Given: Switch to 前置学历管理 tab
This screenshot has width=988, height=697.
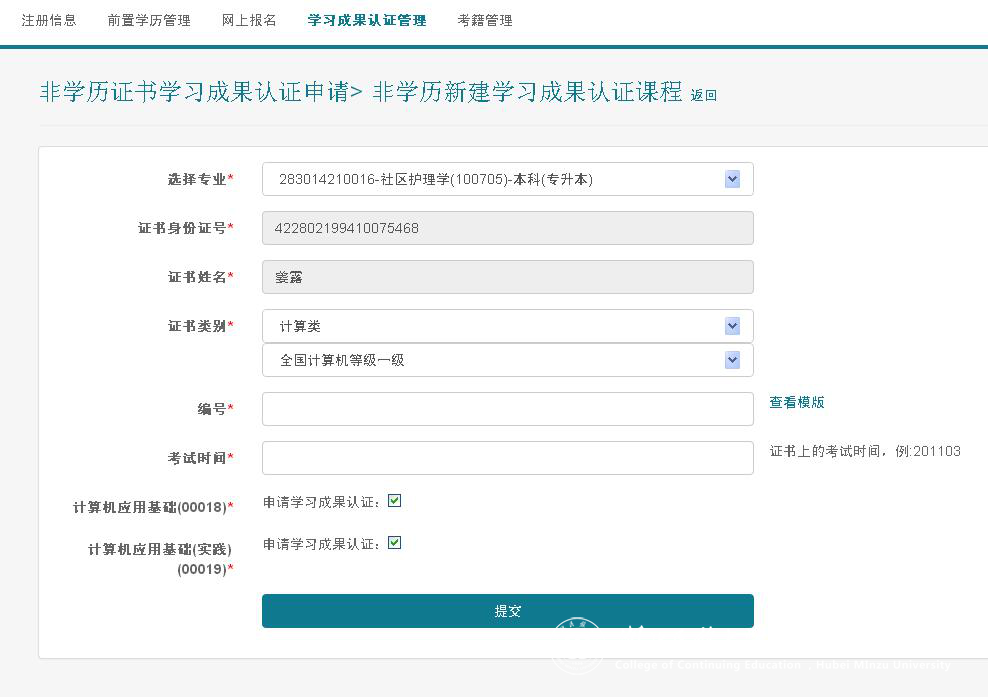Looking at the screenshot, I should 149,20.
